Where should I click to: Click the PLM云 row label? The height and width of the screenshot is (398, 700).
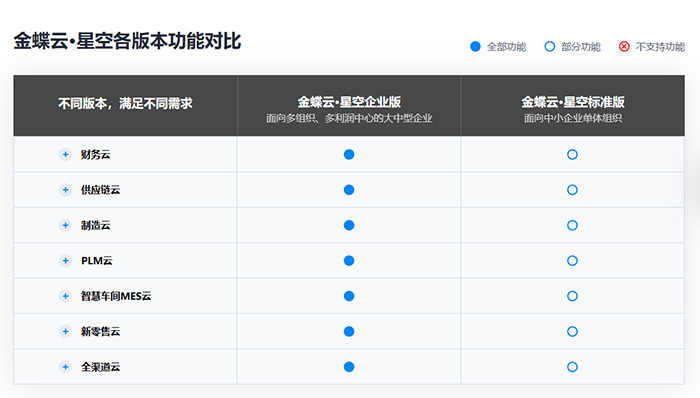(97, 261)
